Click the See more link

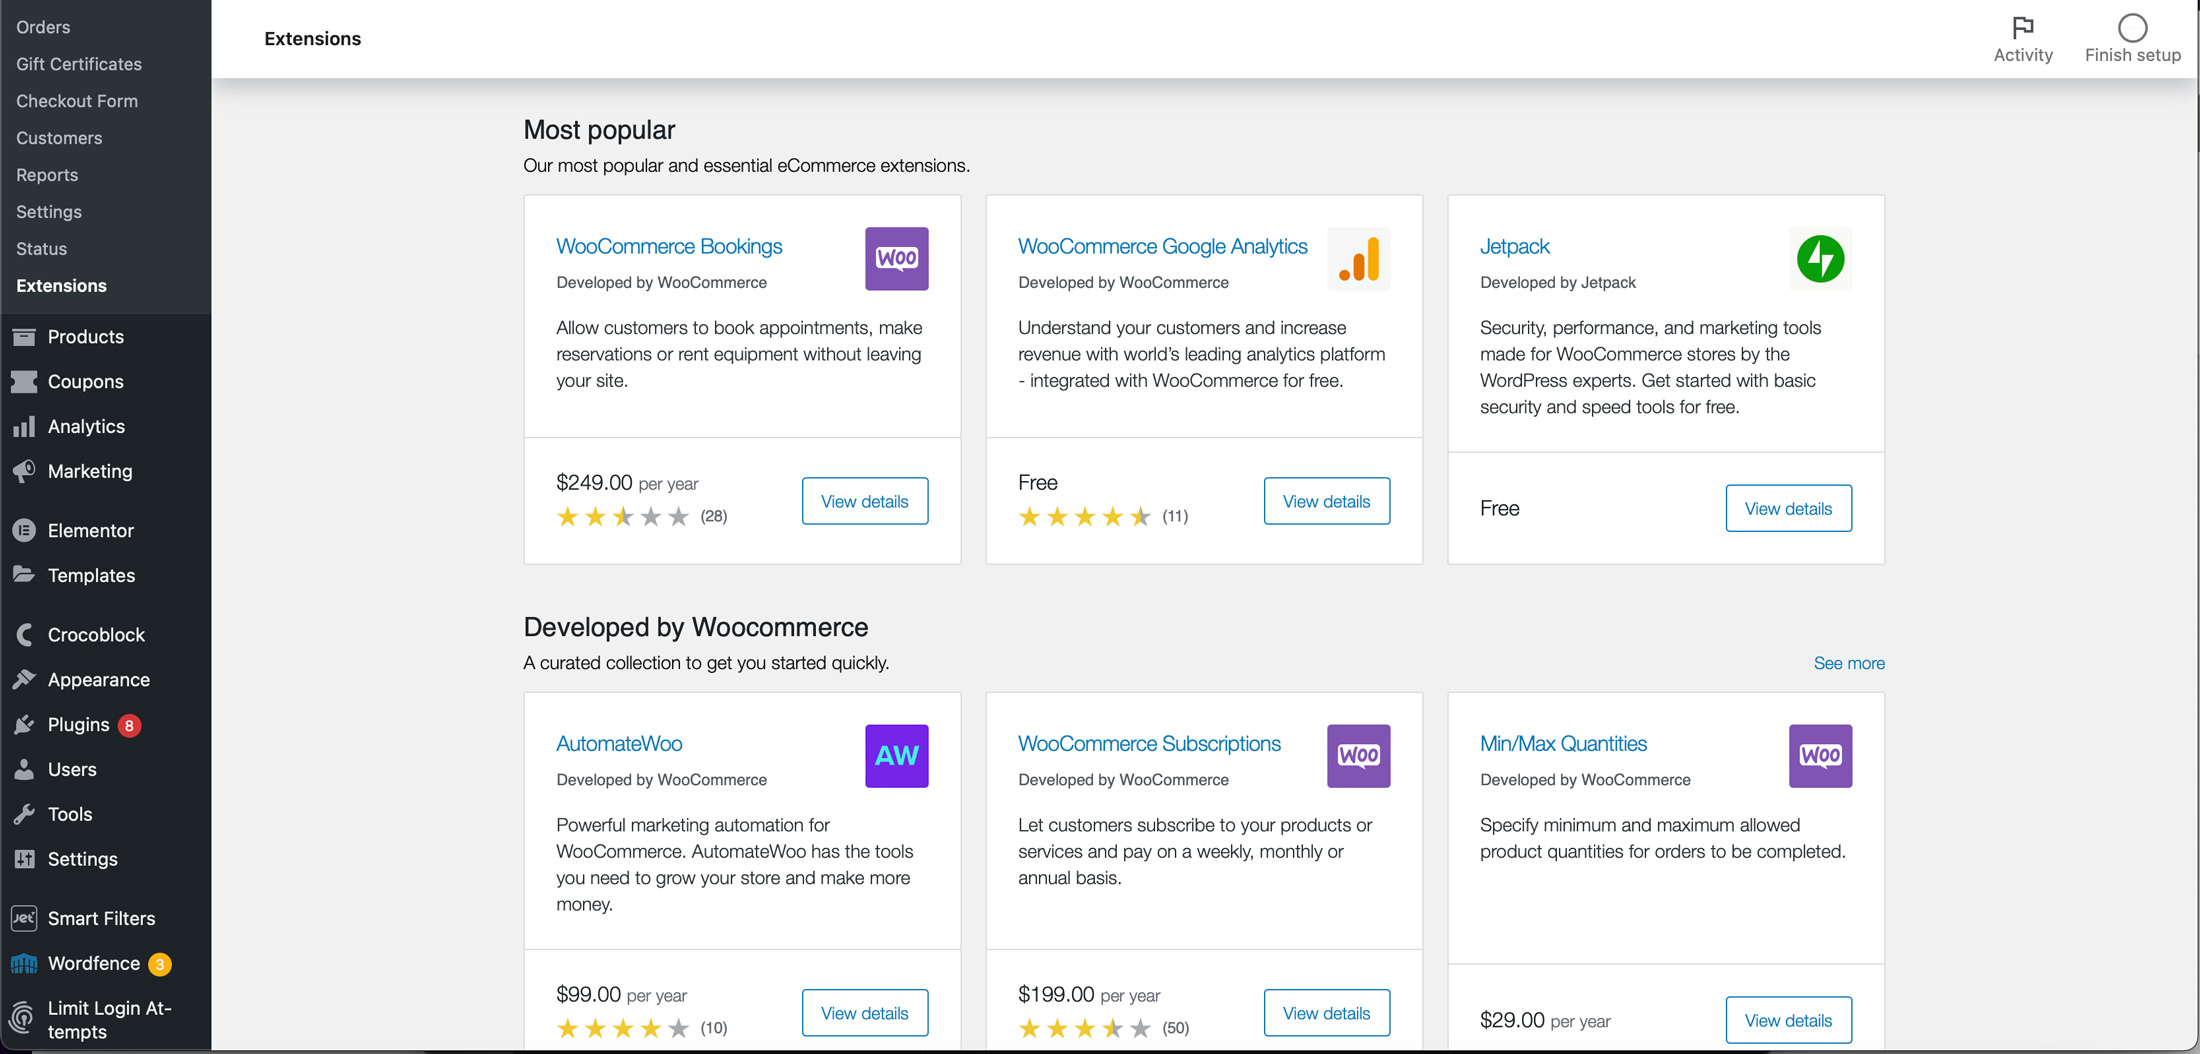click(x=1848, y=663)
